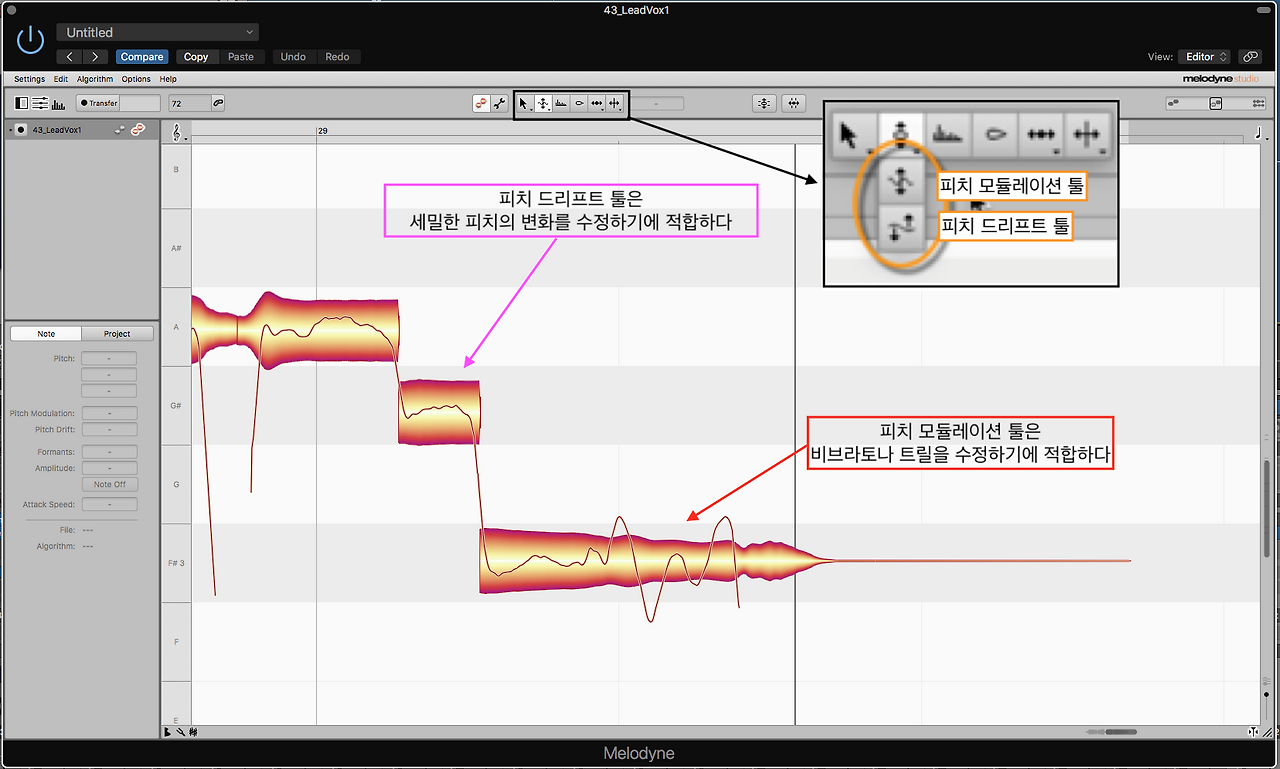
Task: Click the link icon beside Editor view
Action: click(1249, 57)
